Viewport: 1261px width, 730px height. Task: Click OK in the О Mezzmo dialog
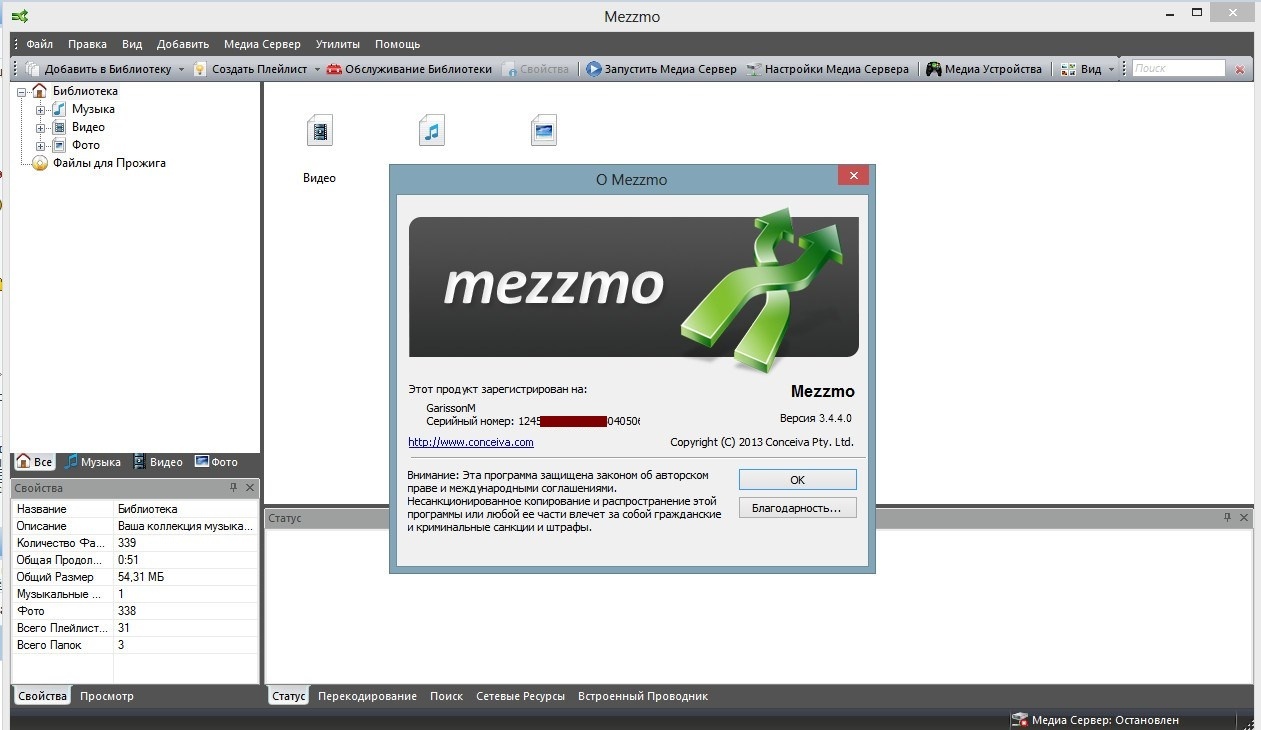pos(797,480)
